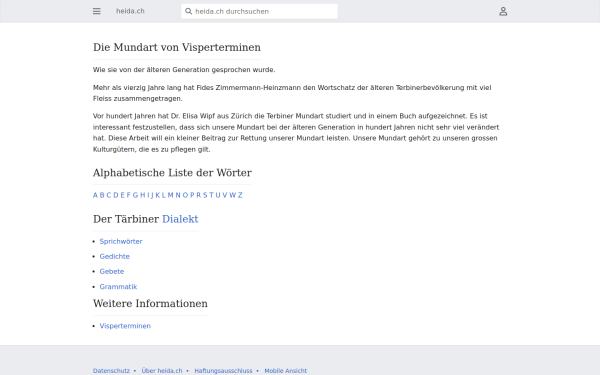Follow the Dialekt link in heading
Viewport: 600px width, 375px height.
pos(180,219)
